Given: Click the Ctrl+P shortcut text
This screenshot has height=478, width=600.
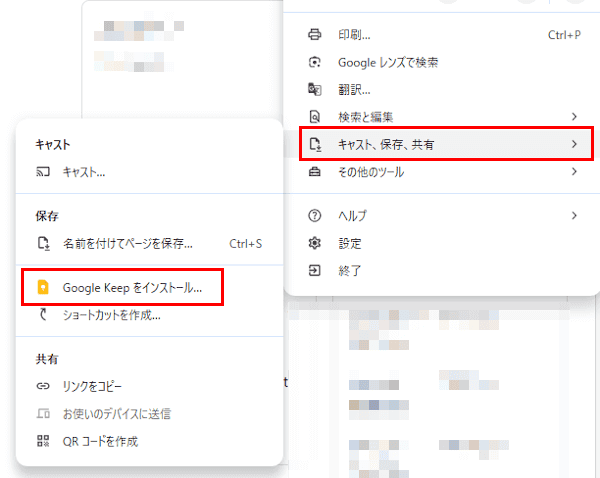Looking at the screenshot, I should (564, 35).
